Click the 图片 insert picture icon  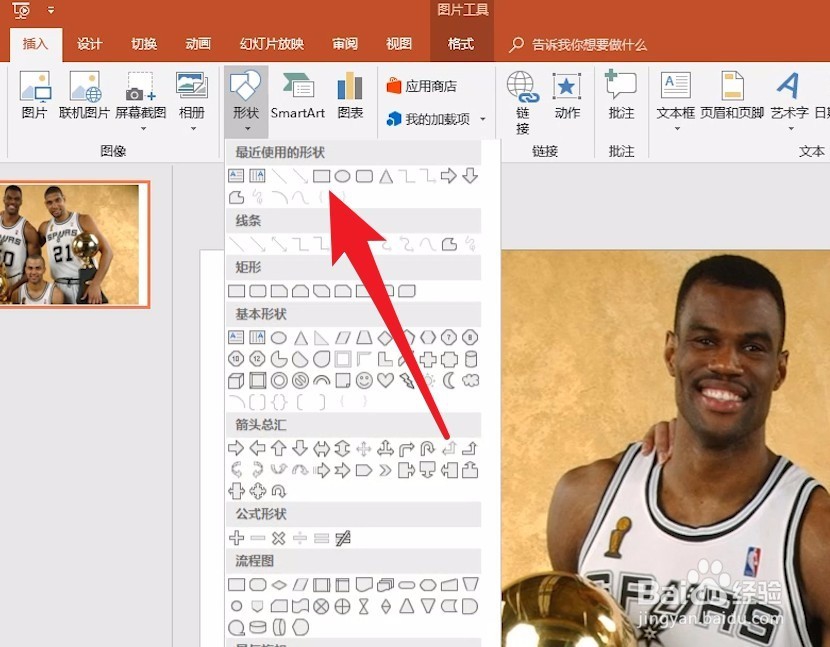tap(35, 95)
